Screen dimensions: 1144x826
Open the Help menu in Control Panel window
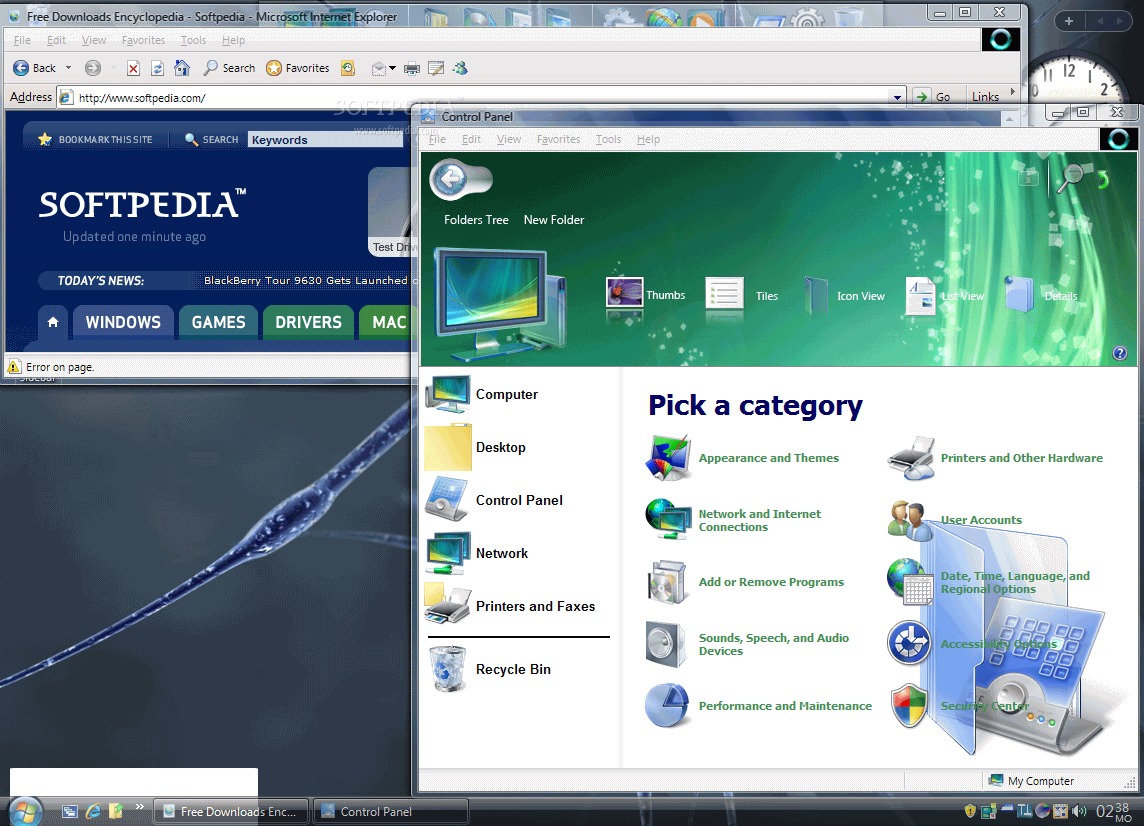tap(648, 139)
